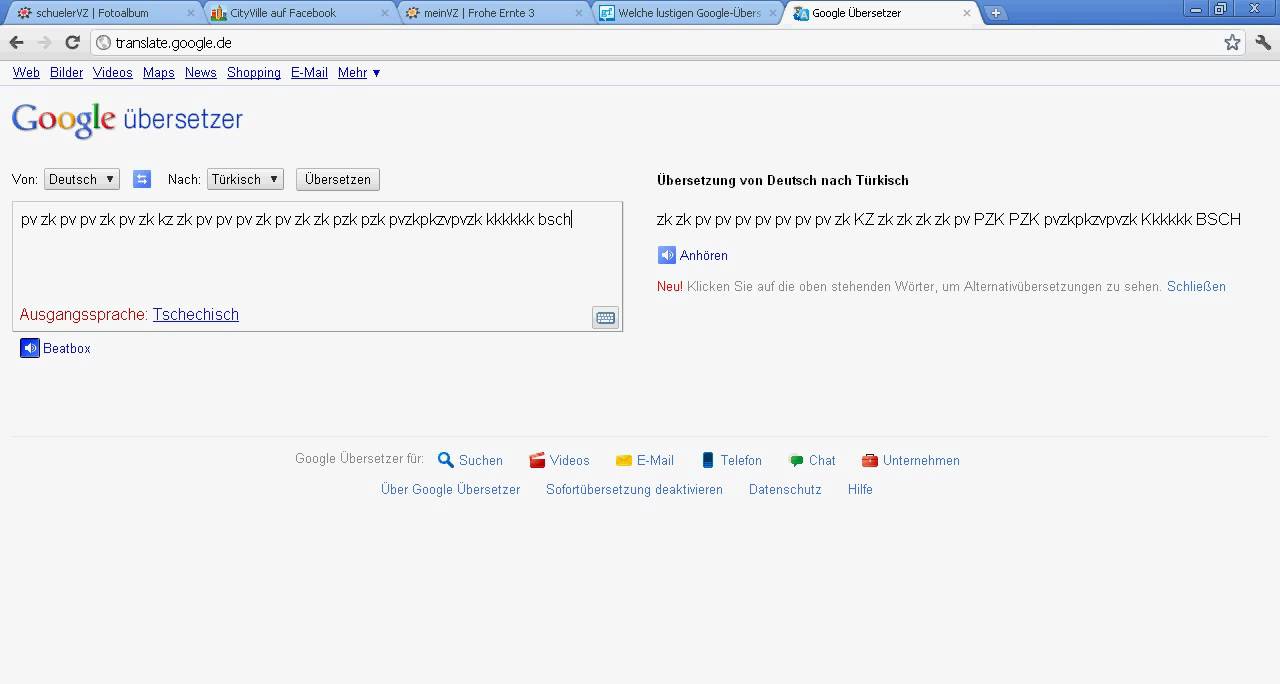Open the Von source language dropdown (Deutsch)
Screen dimensions: 1280x684
point(81,179)
